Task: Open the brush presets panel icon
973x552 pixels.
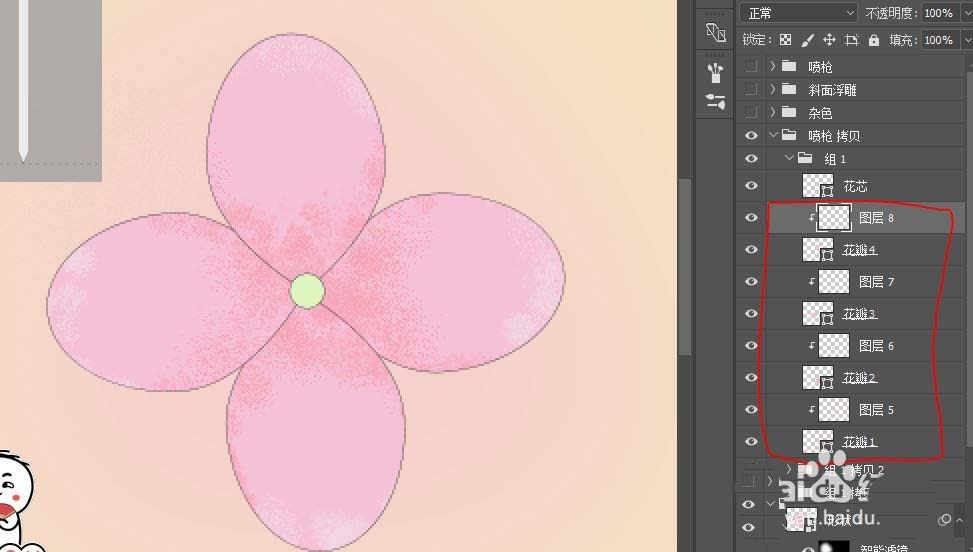Action: tap(715, 72)
